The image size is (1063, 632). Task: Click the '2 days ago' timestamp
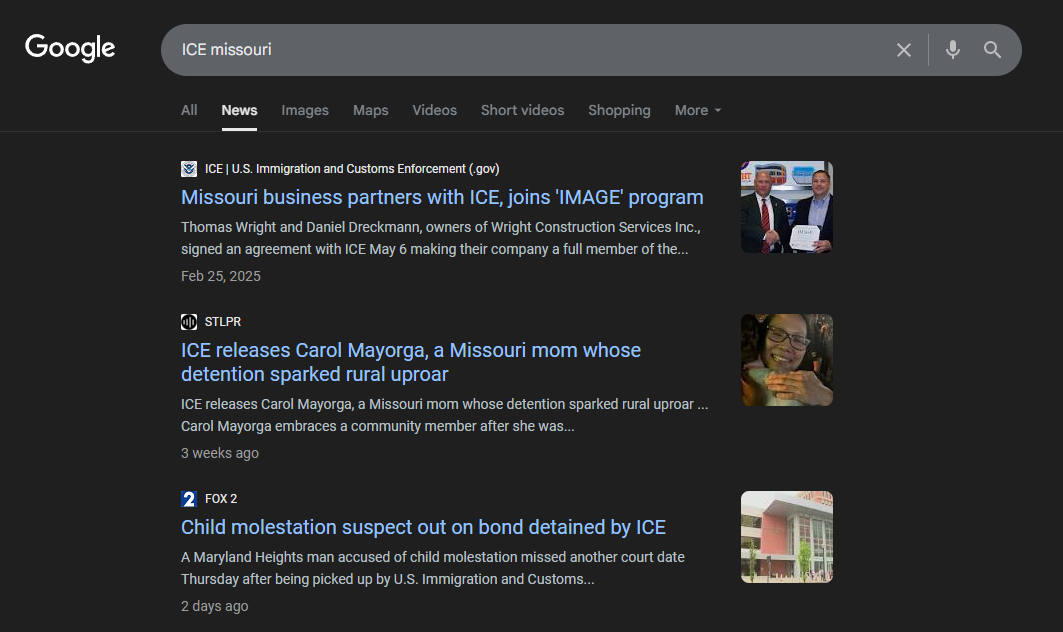[214, 606]
